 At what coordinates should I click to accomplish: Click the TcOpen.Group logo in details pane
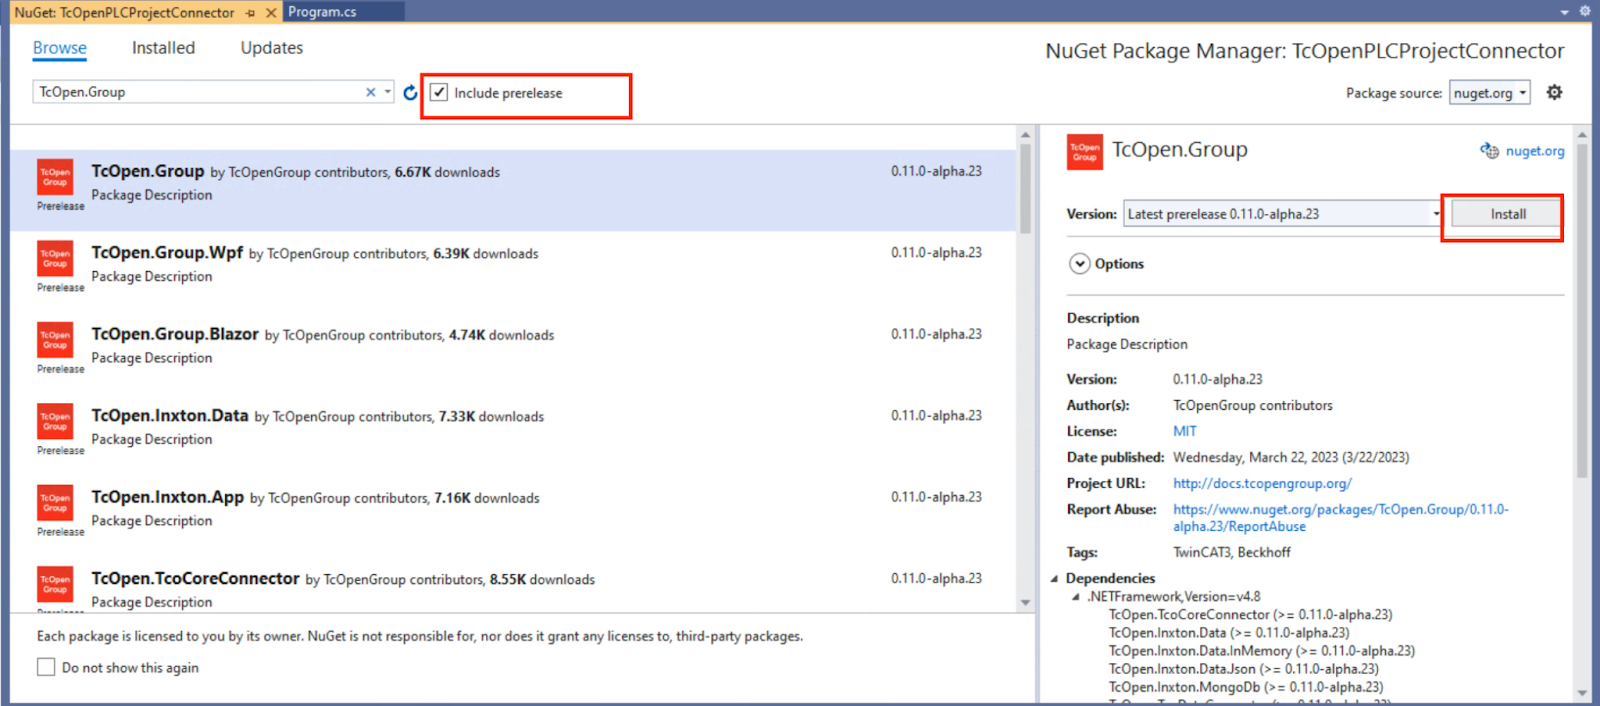(x=1085, y=152)
